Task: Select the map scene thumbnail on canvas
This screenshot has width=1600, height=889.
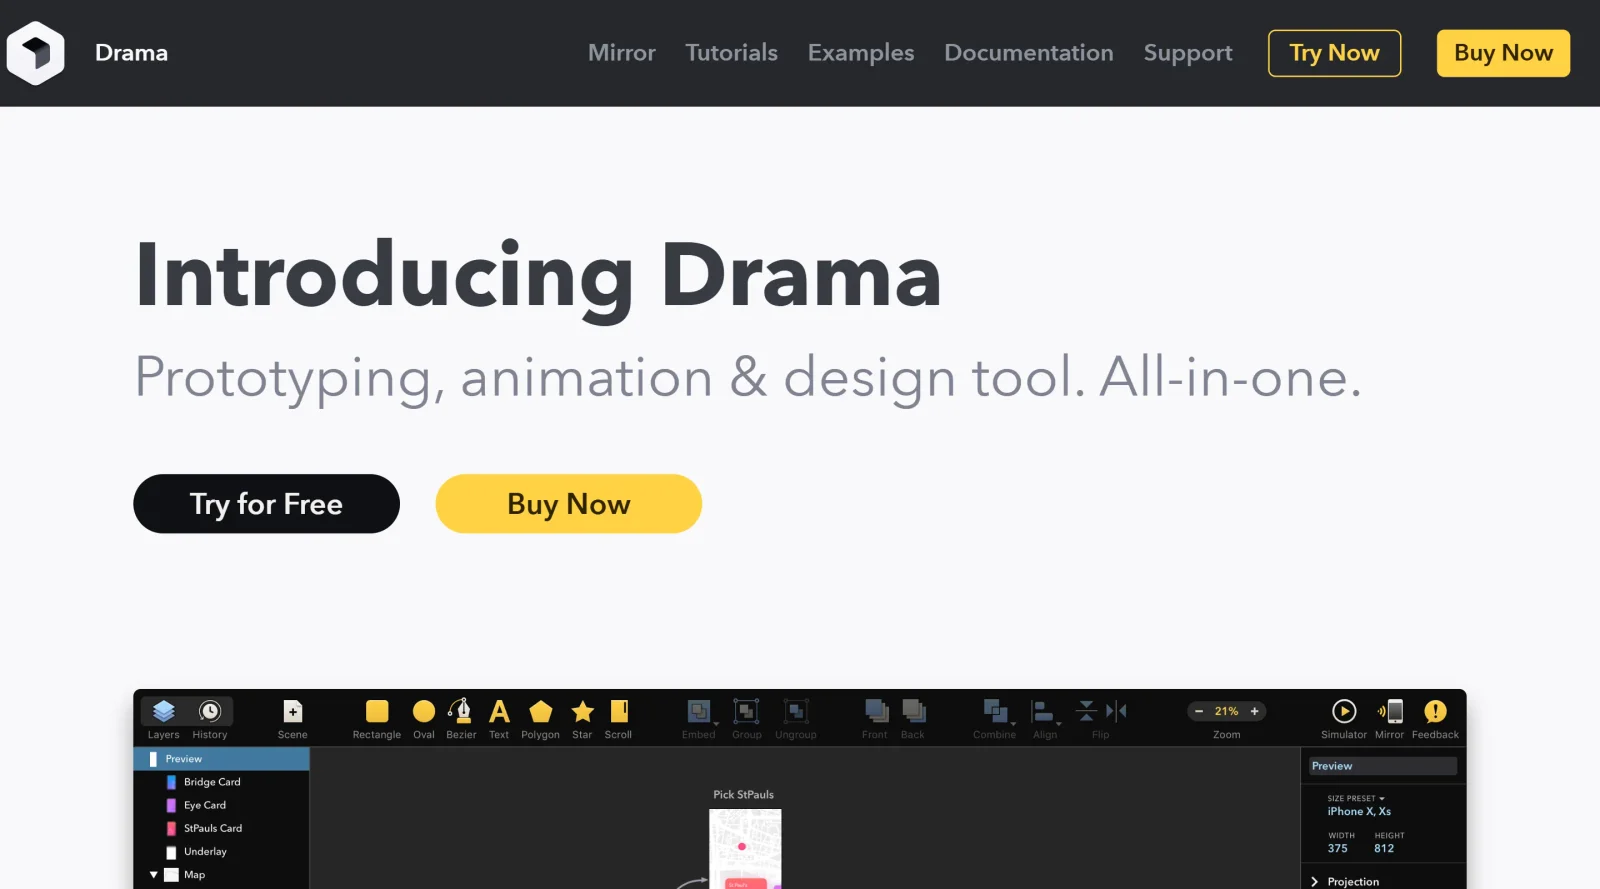Action: (x=745, y=849)
